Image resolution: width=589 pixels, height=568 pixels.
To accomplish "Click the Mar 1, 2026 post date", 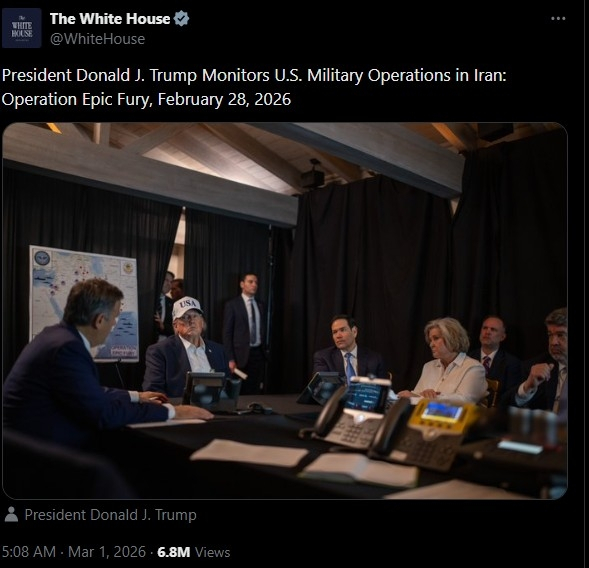I will pos(107,552).
